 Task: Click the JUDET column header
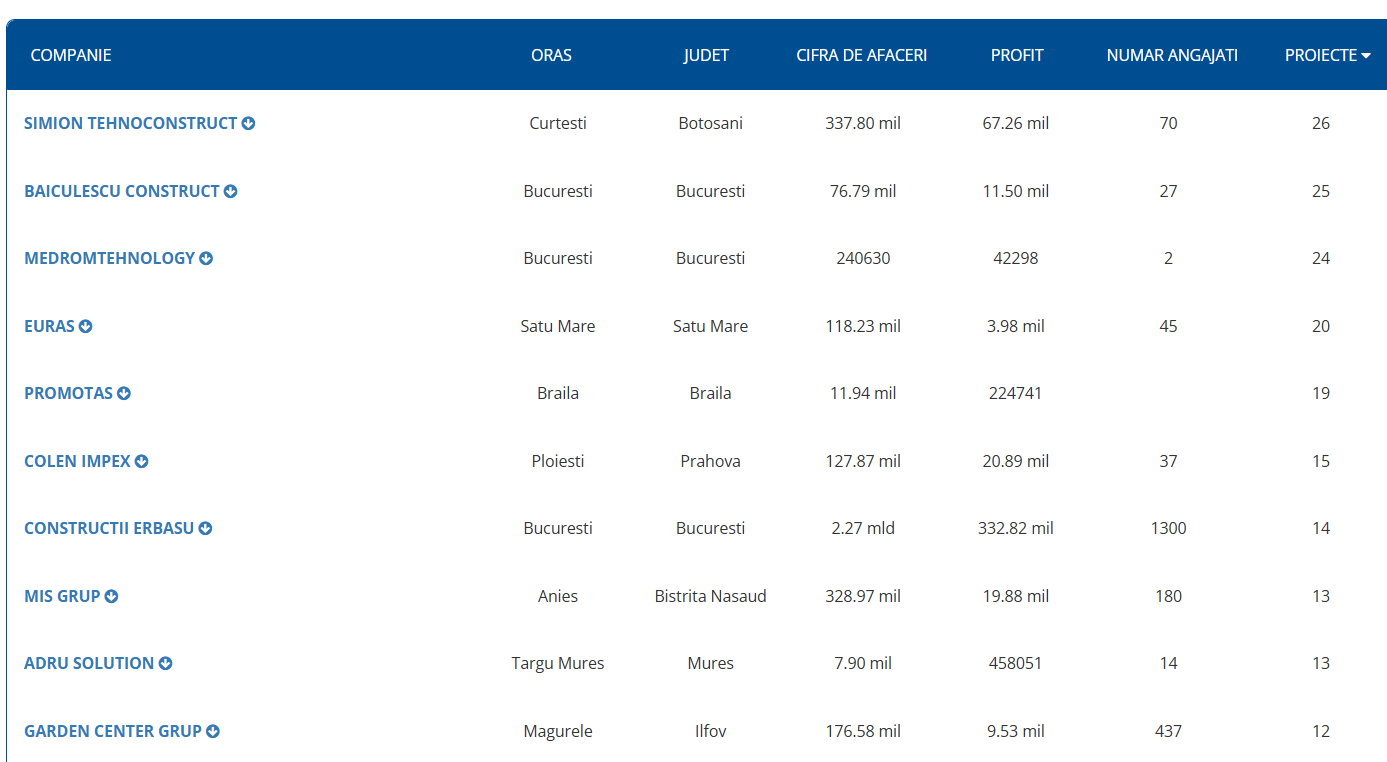[706, 55]
